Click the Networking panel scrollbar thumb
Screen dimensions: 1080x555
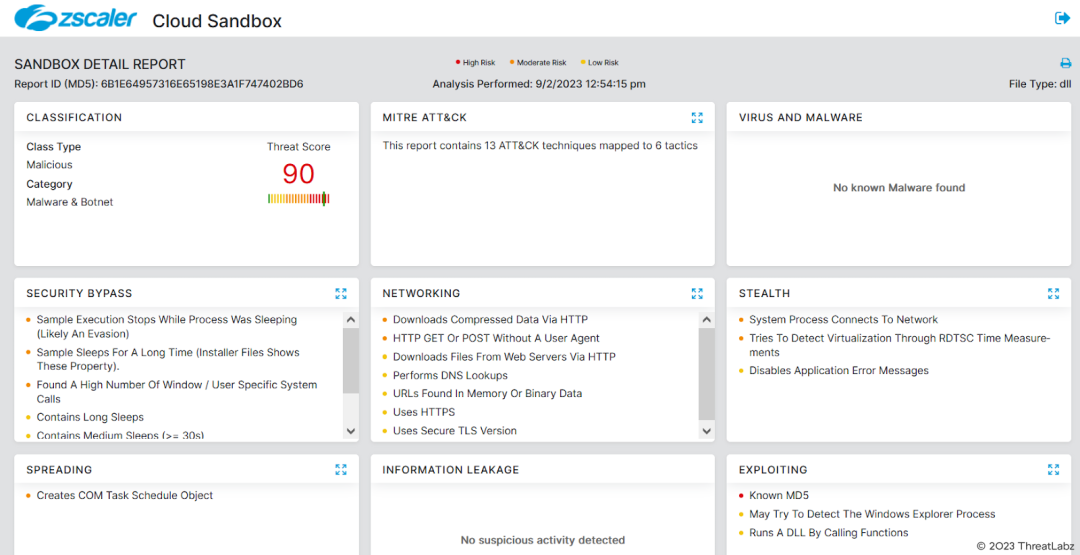[706, 372]
